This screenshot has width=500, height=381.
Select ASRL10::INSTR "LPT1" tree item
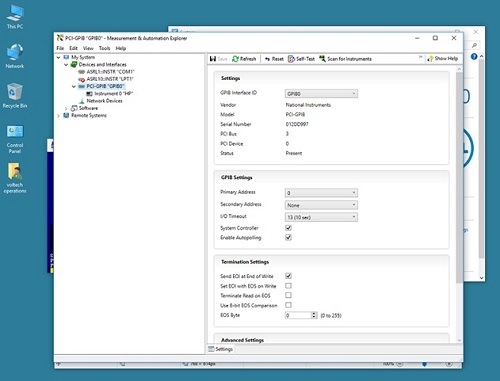(110, 79)
